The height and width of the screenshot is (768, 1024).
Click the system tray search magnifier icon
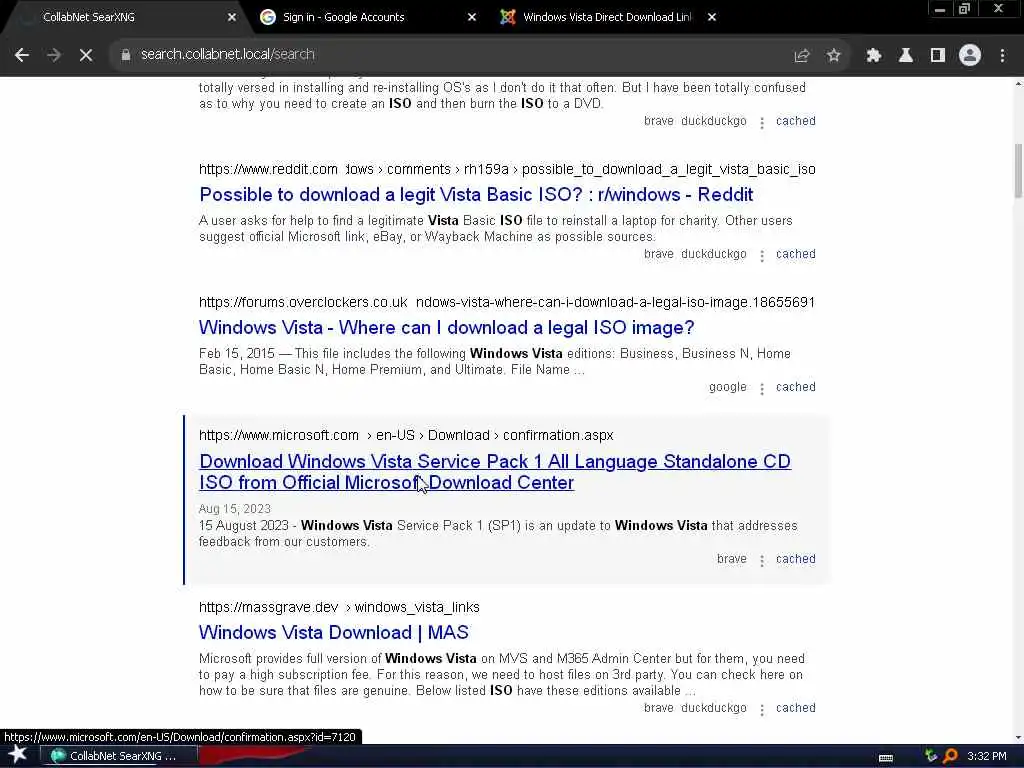point(950,756)
